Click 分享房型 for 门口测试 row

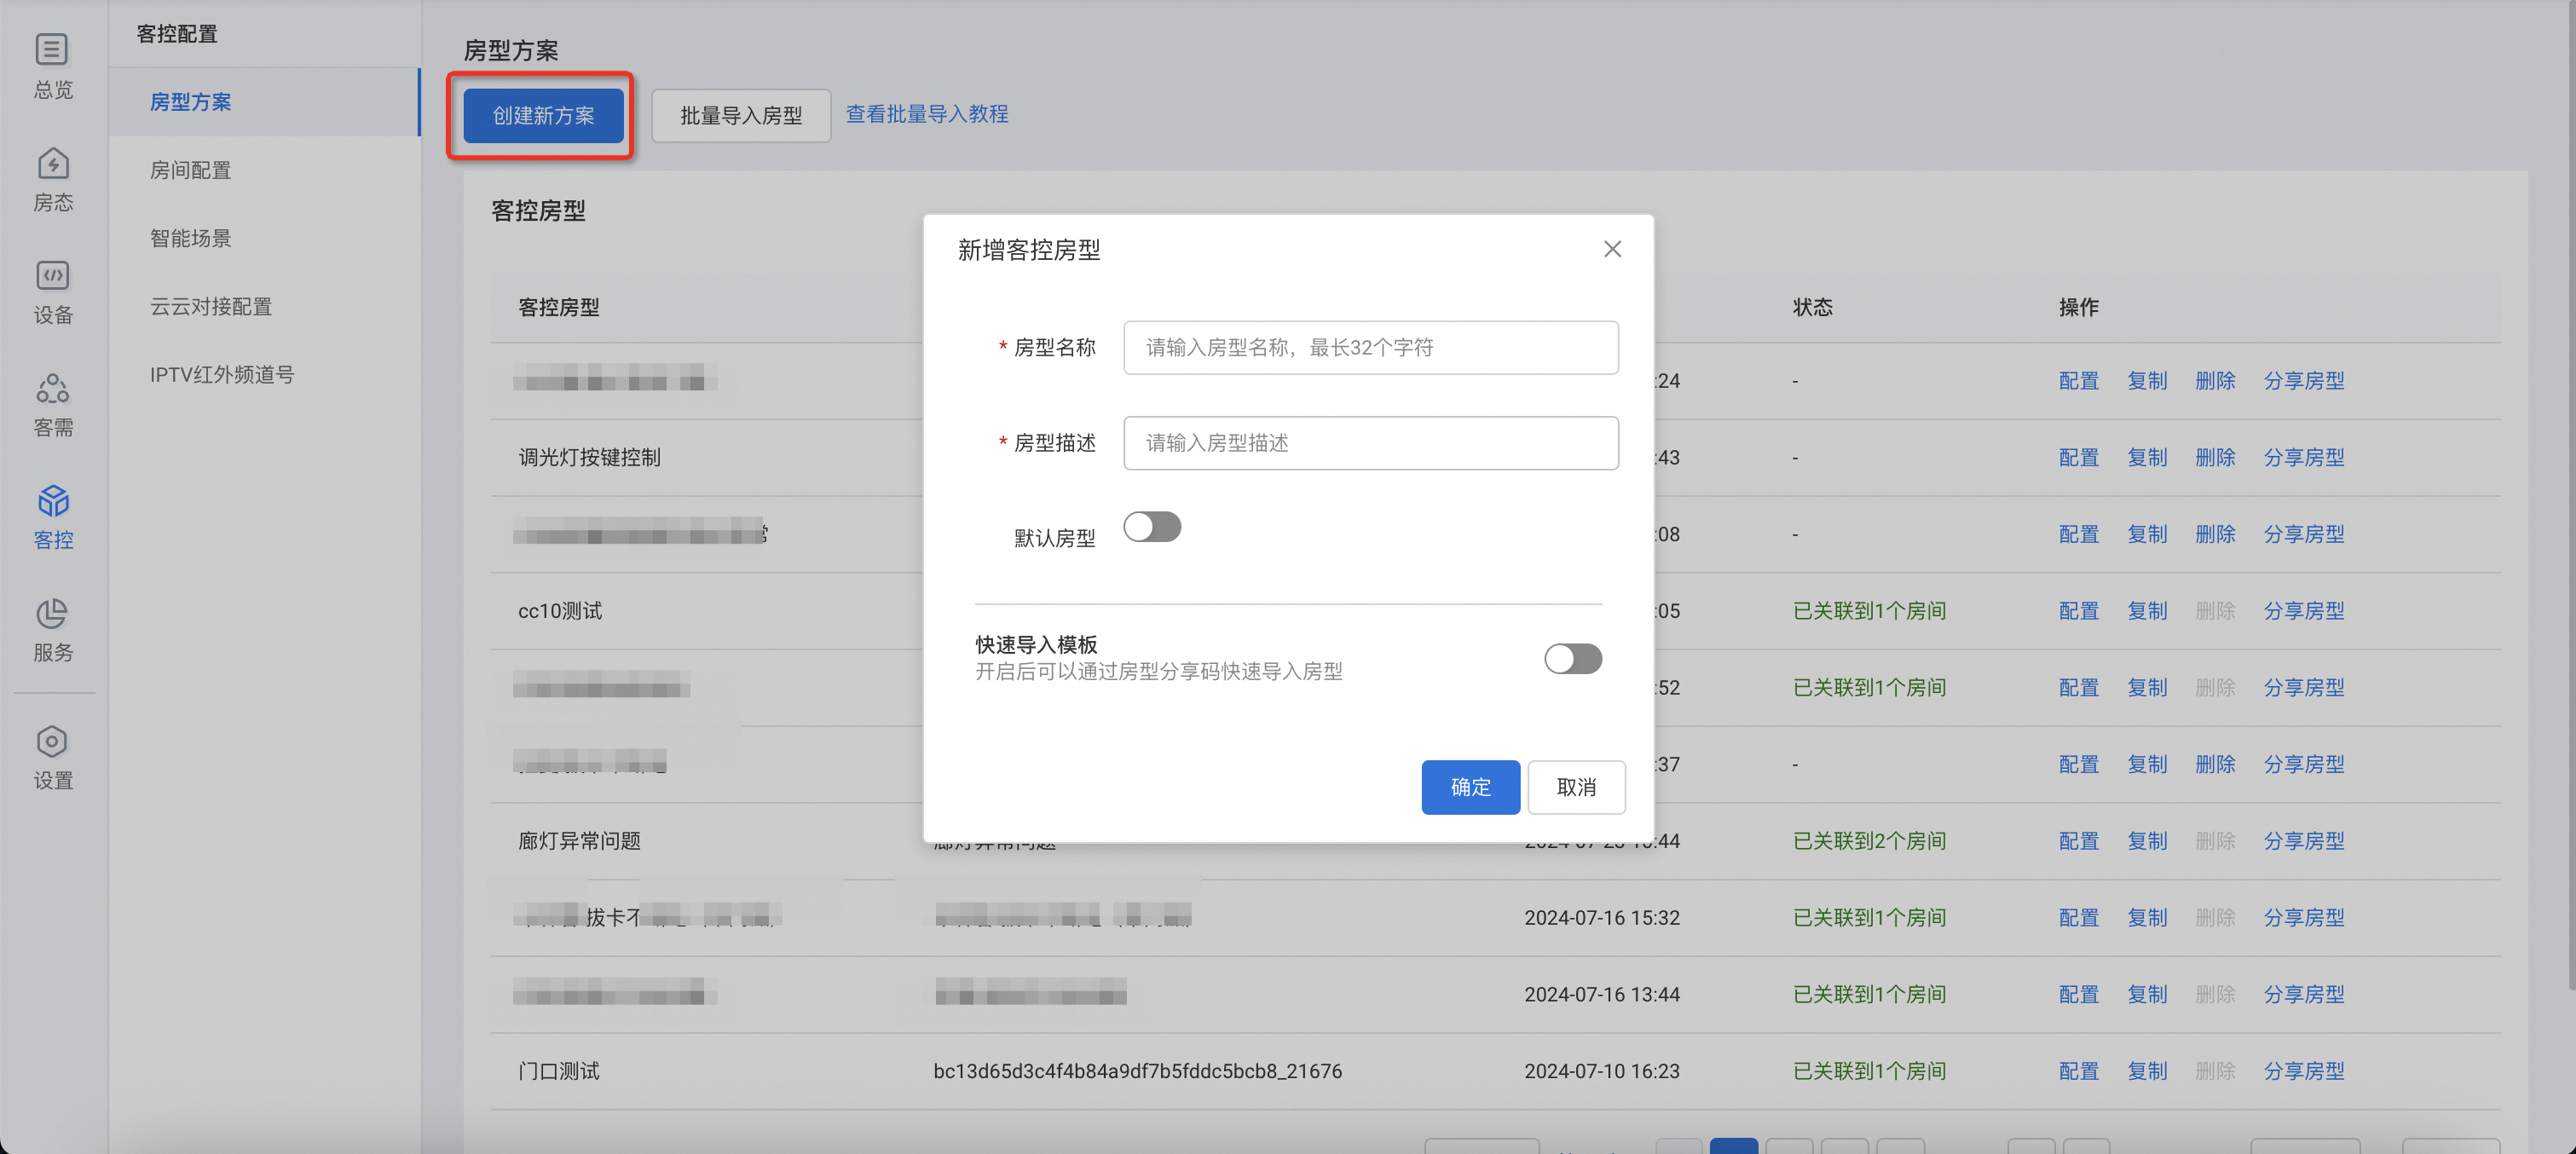click(x=2303, y=1071)
